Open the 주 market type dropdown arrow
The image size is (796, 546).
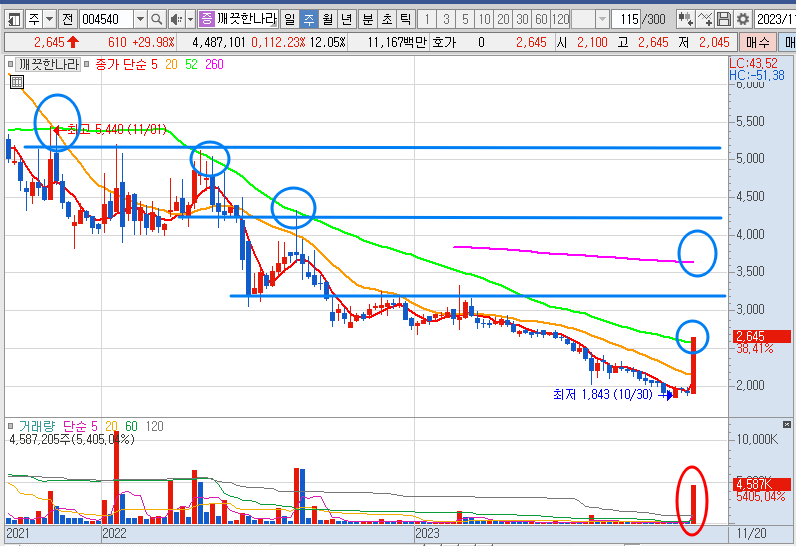point(49,19)
